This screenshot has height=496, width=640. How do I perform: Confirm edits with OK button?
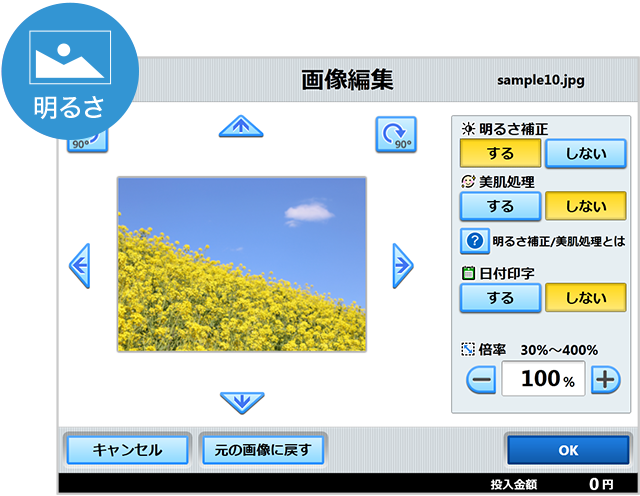(567, 450)
